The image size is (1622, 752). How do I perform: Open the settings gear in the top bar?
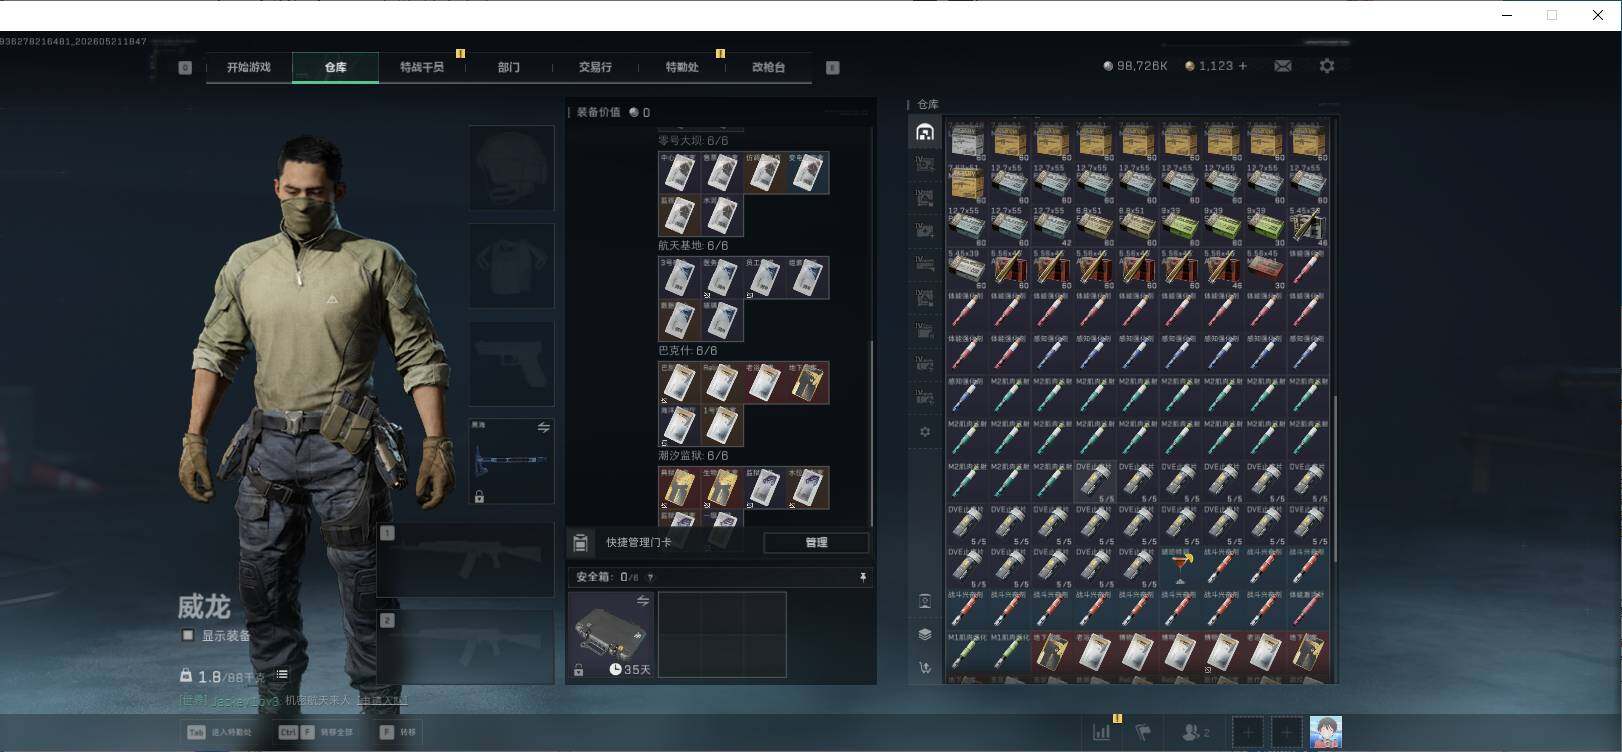coord(1327,66)
